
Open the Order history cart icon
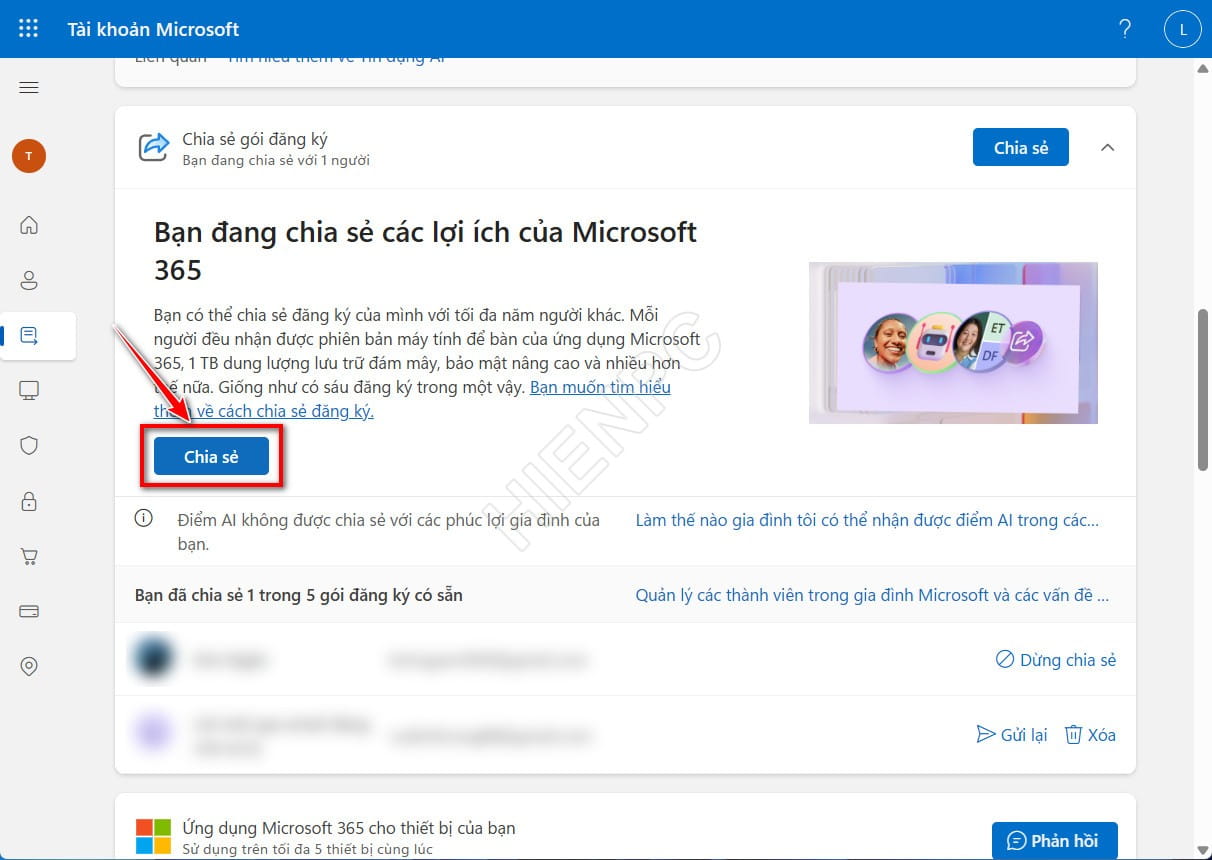pos(29,557)
